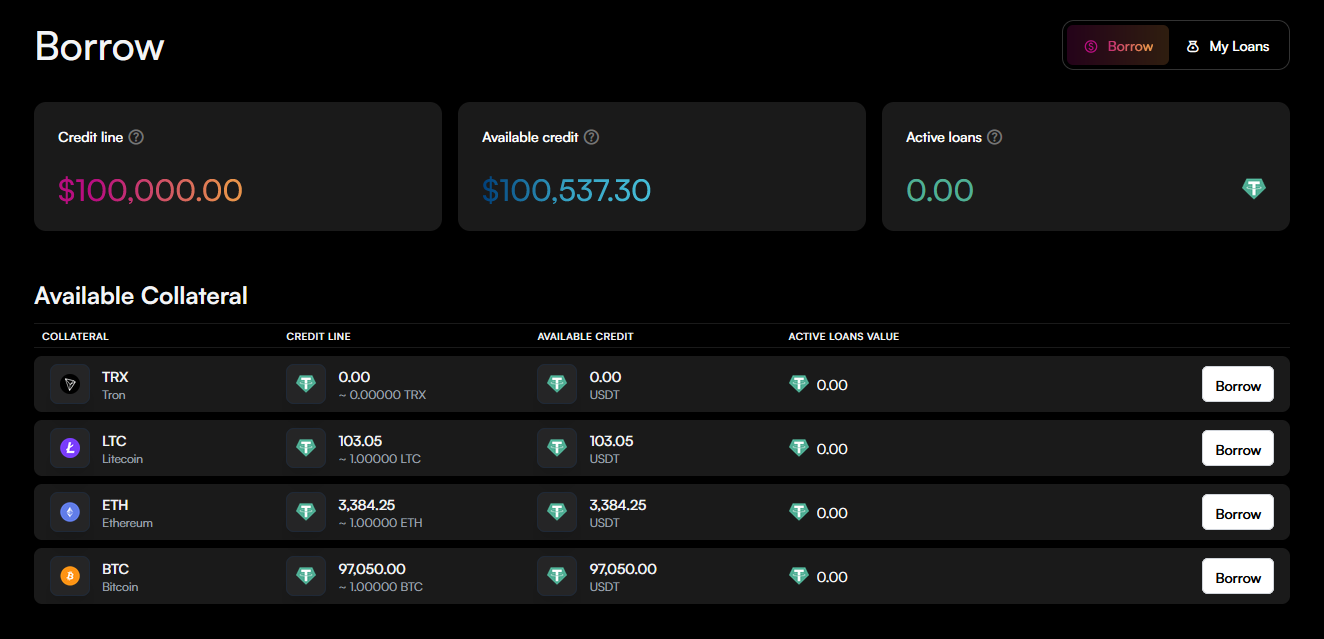
Task: Click Tether icon in LTC active loans
Action: [x=798, y=448]
